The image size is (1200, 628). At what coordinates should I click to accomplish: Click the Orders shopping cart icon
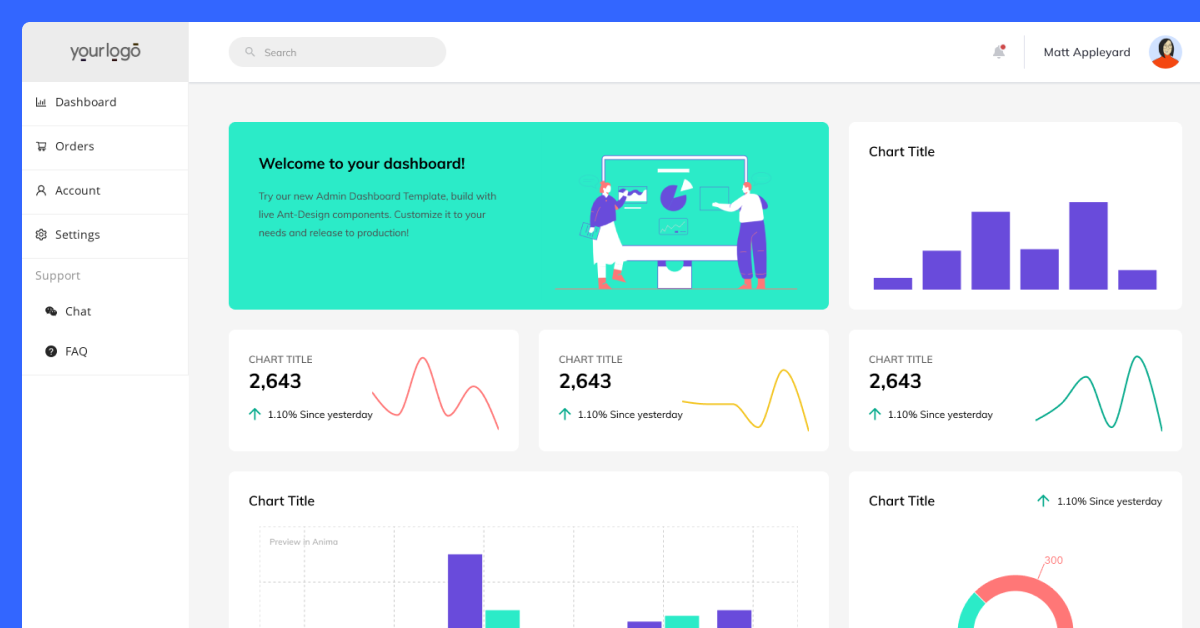tap(41, 146)
